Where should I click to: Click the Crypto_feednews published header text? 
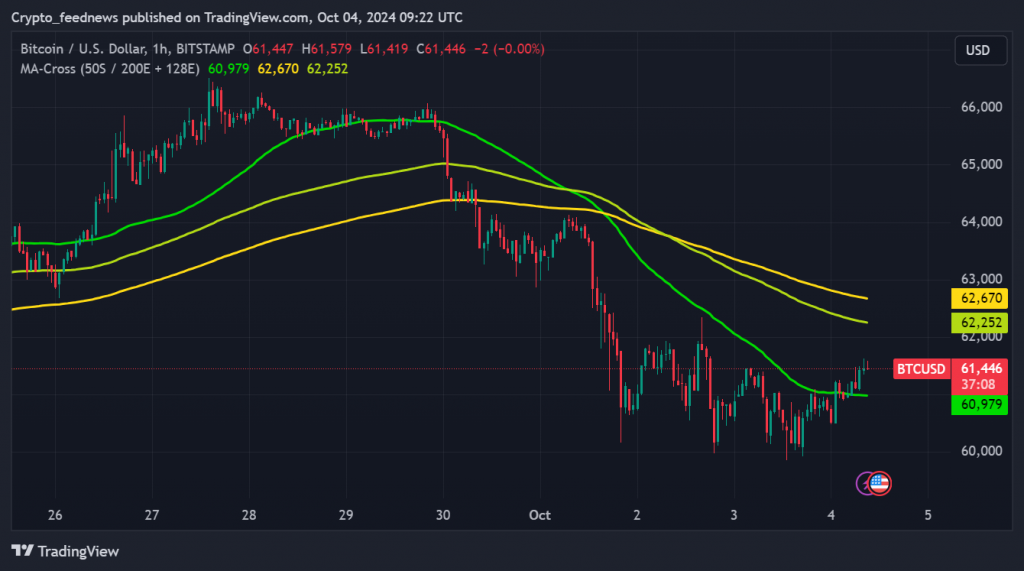click(x=237, y=17)
